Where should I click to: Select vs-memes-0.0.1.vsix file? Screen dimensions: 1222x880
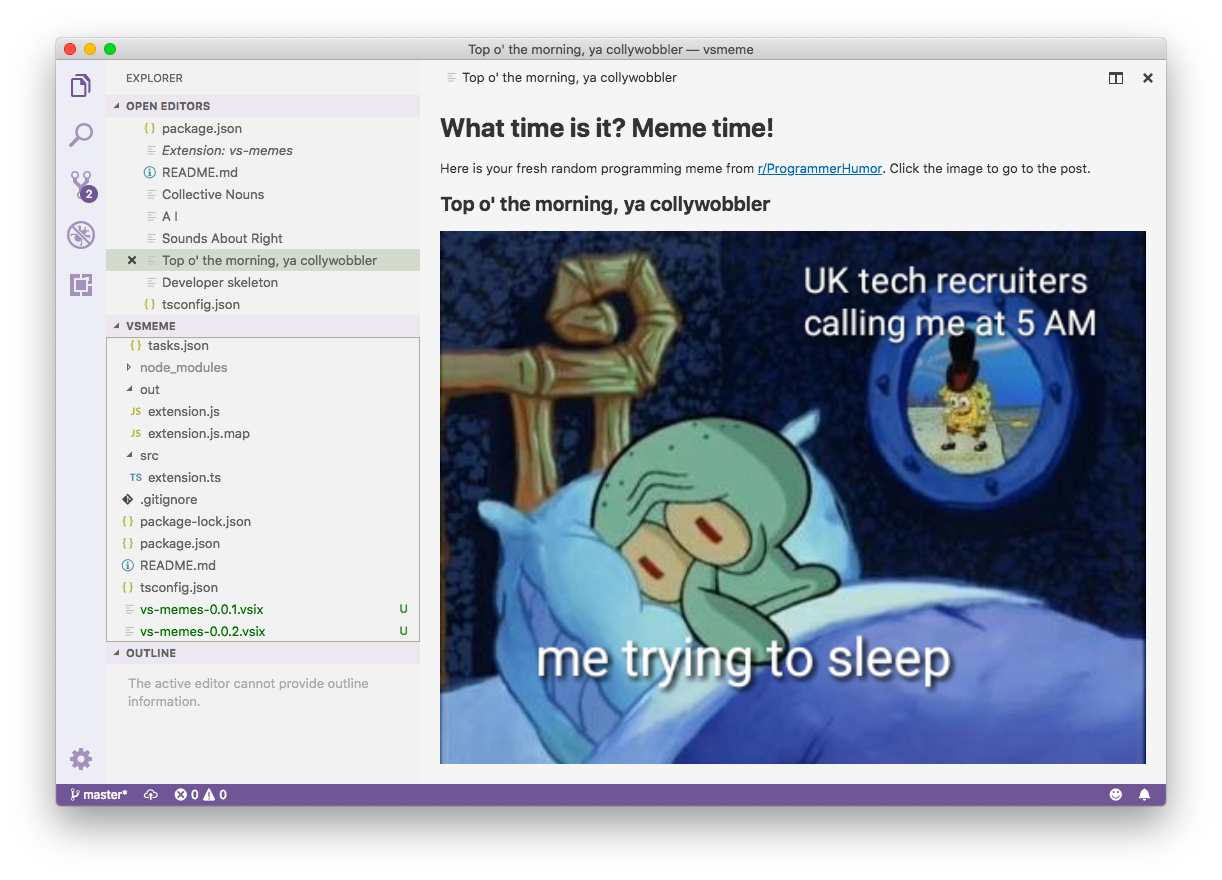263,609
